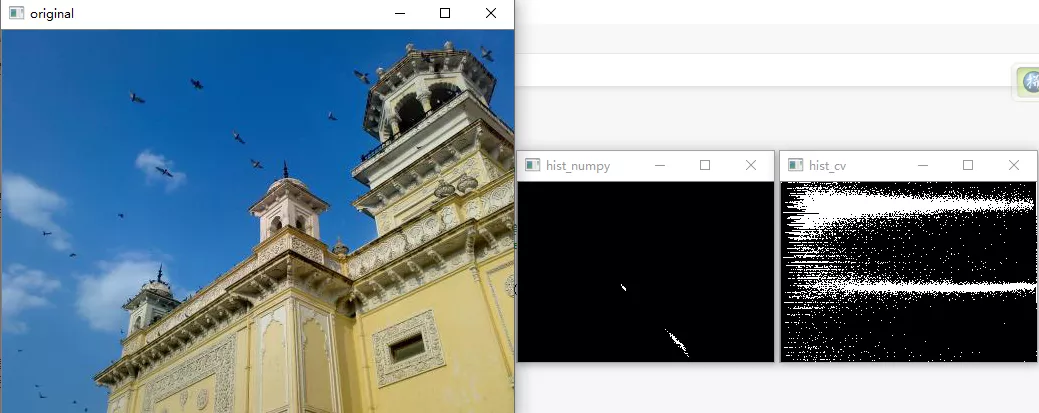
Task: Click the hist_numpy window's title icon
Action: click(x=532, y=165)
